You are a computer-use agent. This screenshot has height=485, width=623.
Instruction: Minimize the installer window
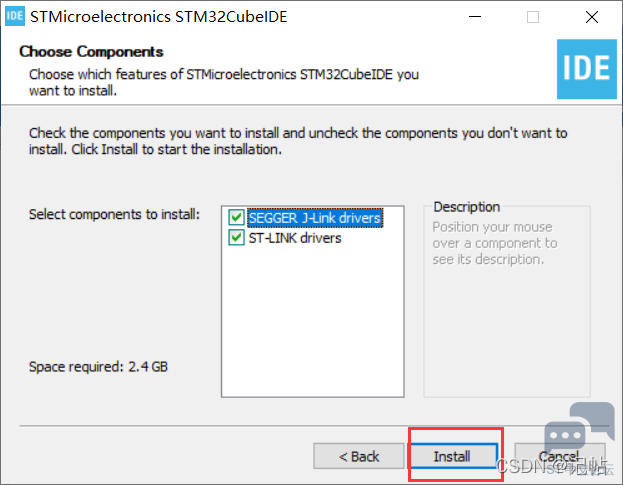[475, 17]
